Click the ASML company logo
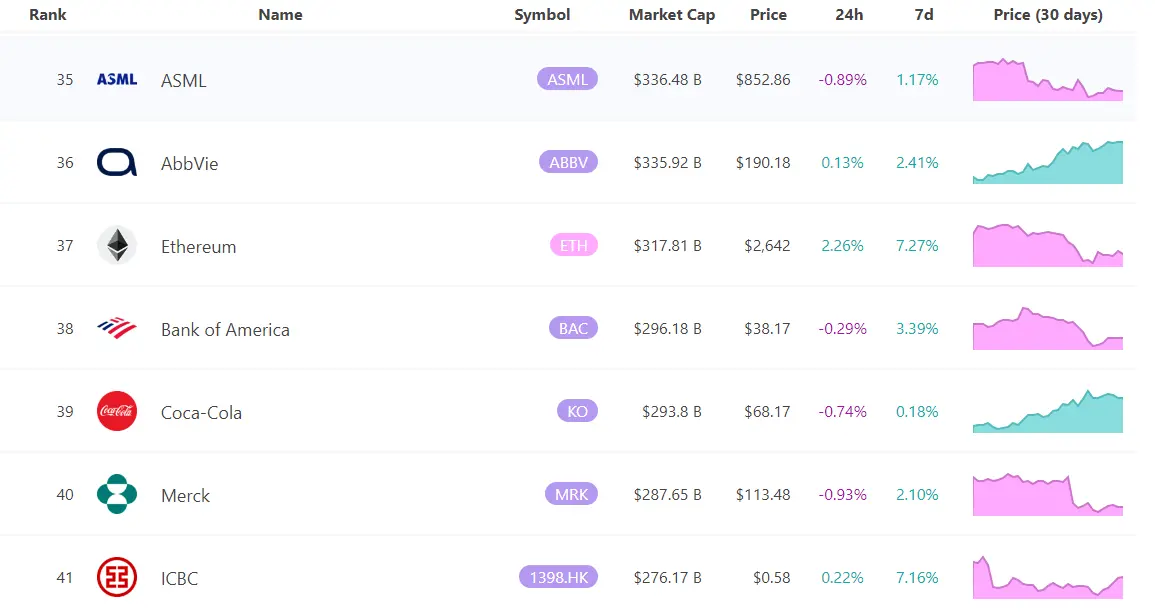This screenshot has width=1155, height=616. tap(117, 79)
